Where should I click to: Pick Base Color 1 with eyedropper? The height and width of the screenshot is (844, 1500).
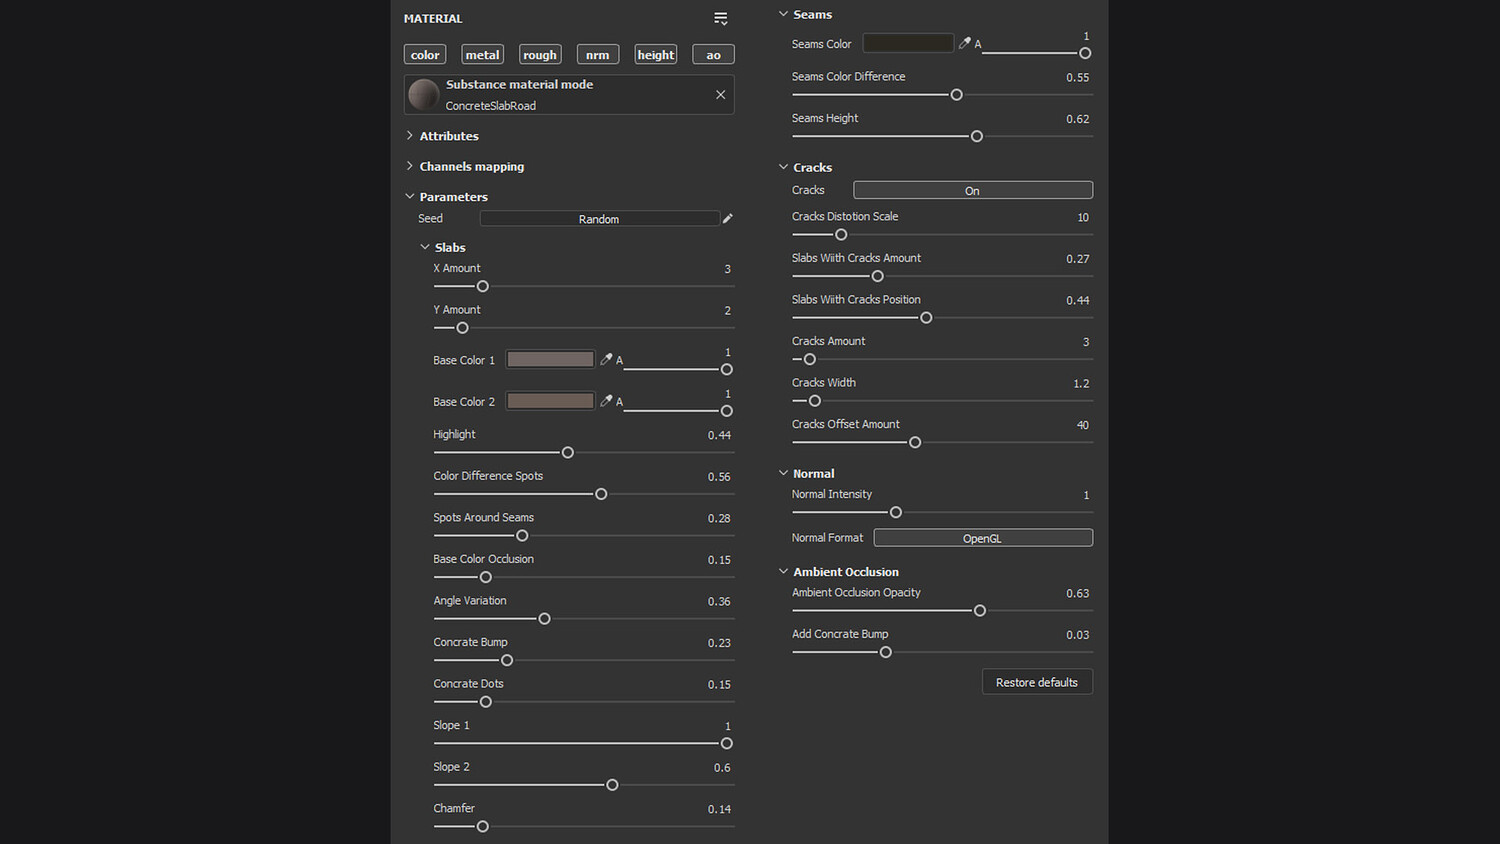tap(606, 360)
